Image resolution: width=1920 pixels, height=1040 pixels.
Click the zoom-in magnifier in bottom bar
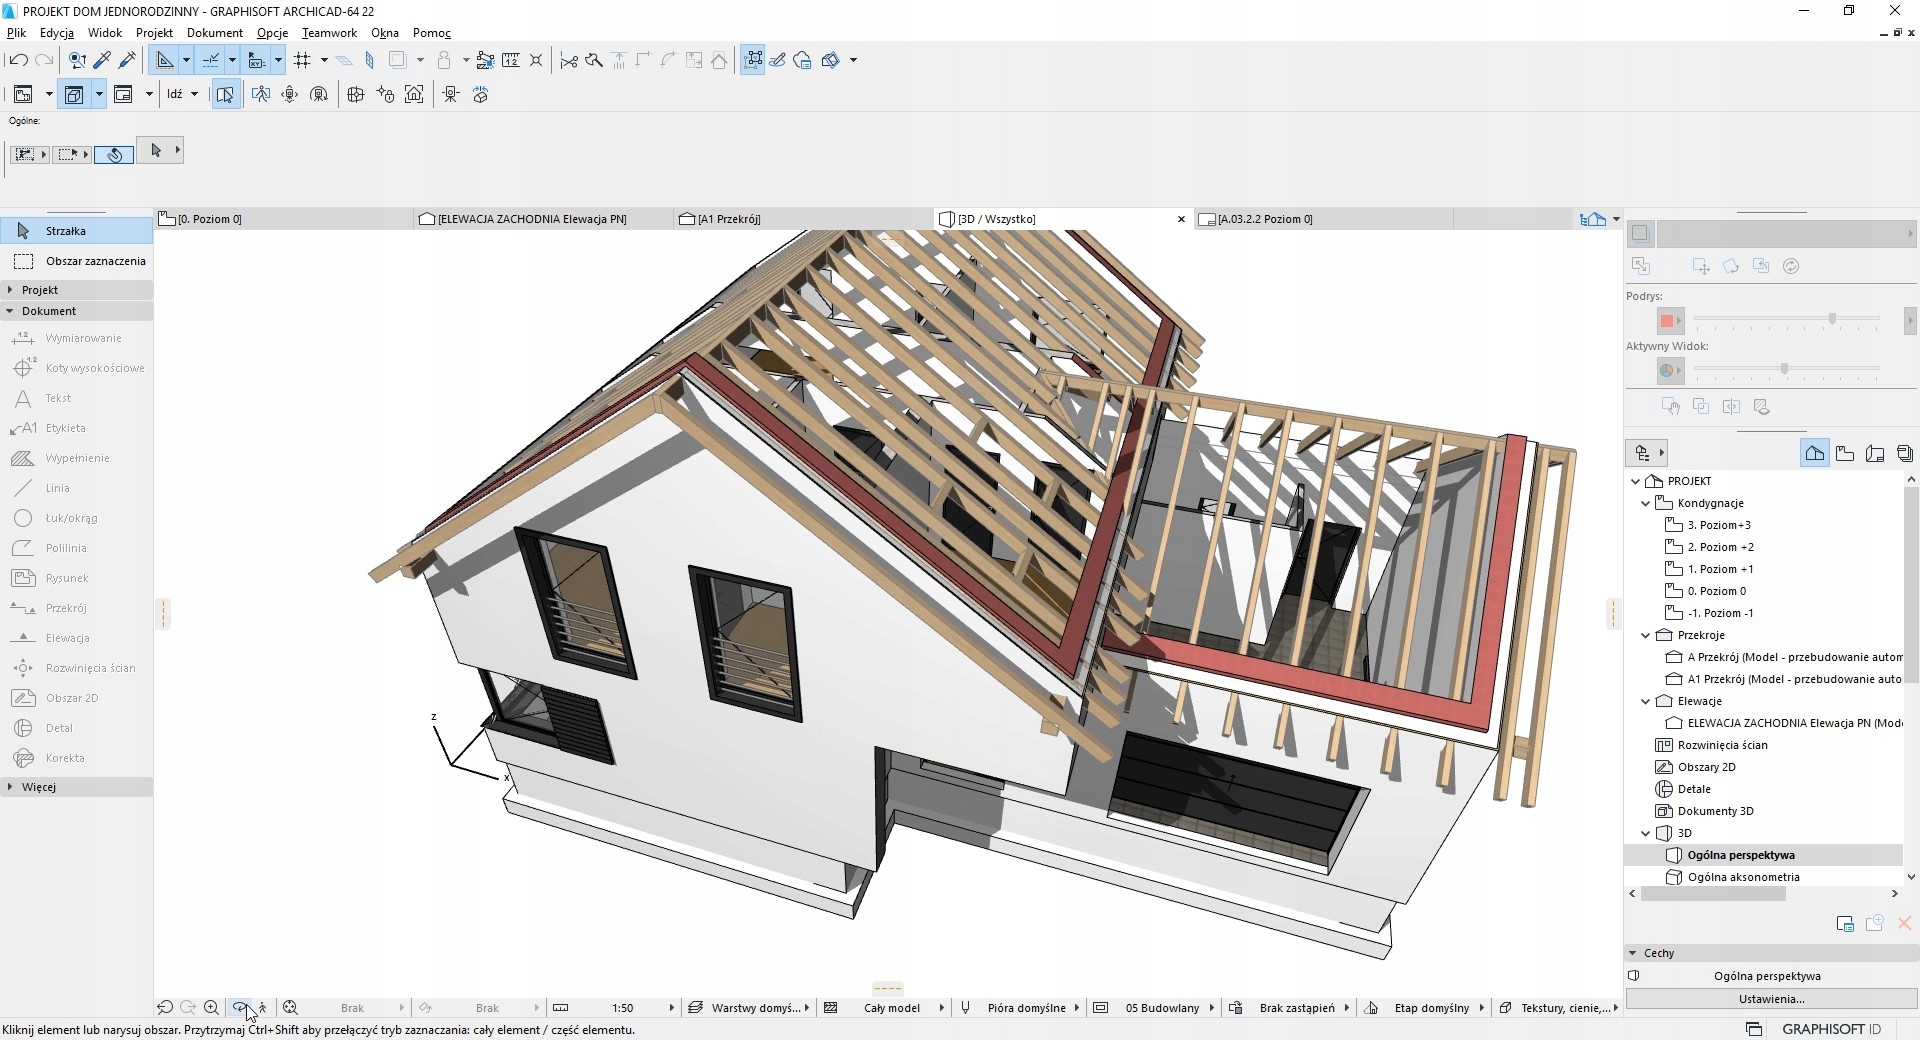tap(211, 1008)
